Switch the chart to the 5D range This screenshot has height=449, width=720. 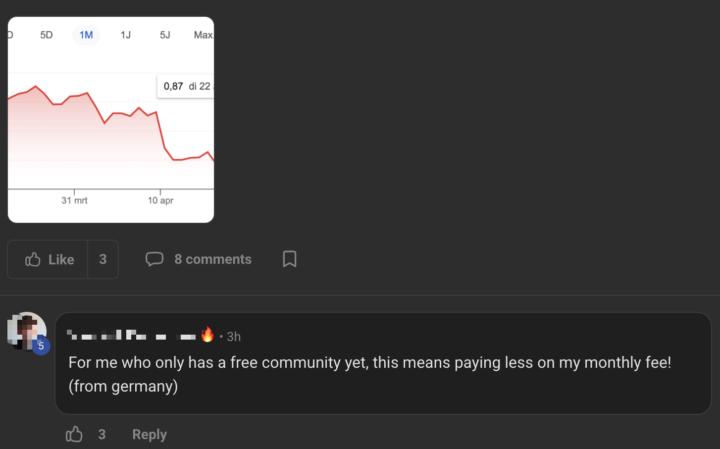[46, 35]
